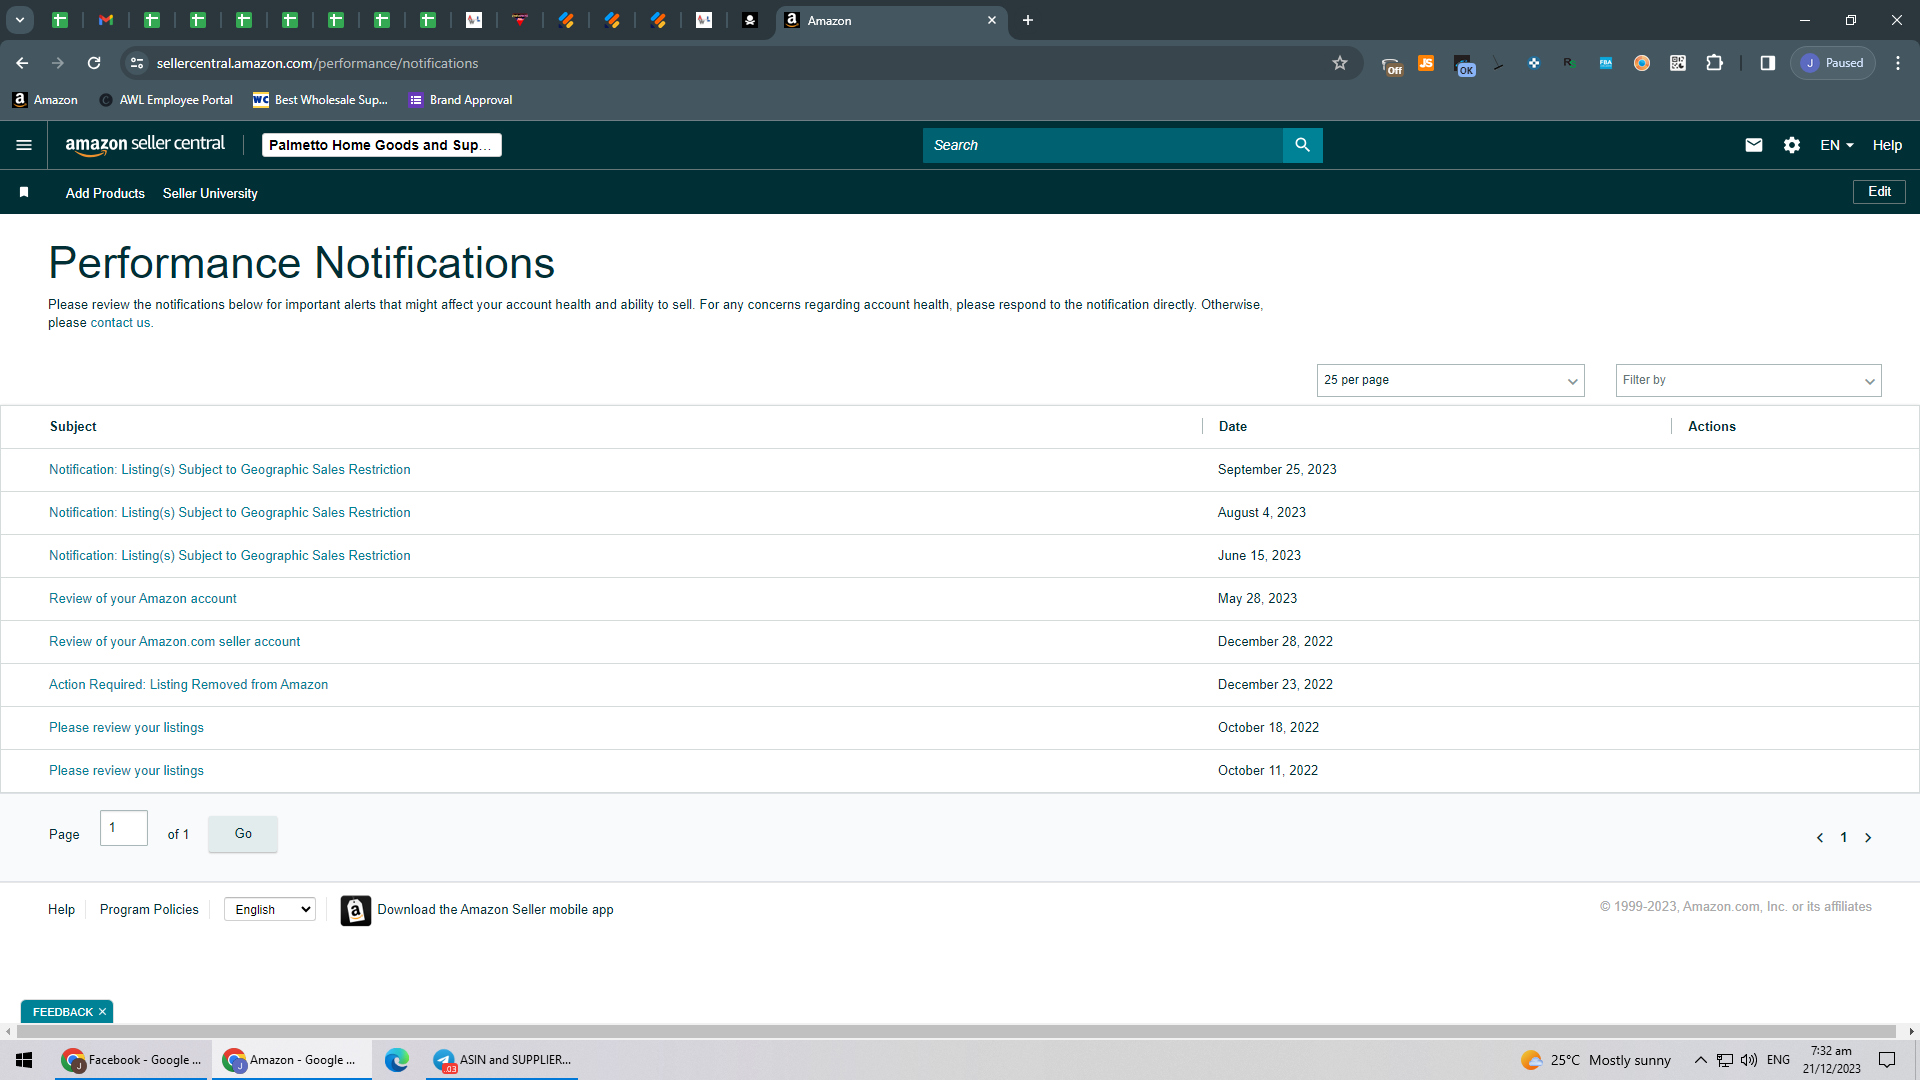The width and height of the screenshot is (1920, 1080).
Task: Open the Chrome extensions puzzle icon
Action: (x=1714, y=63)
